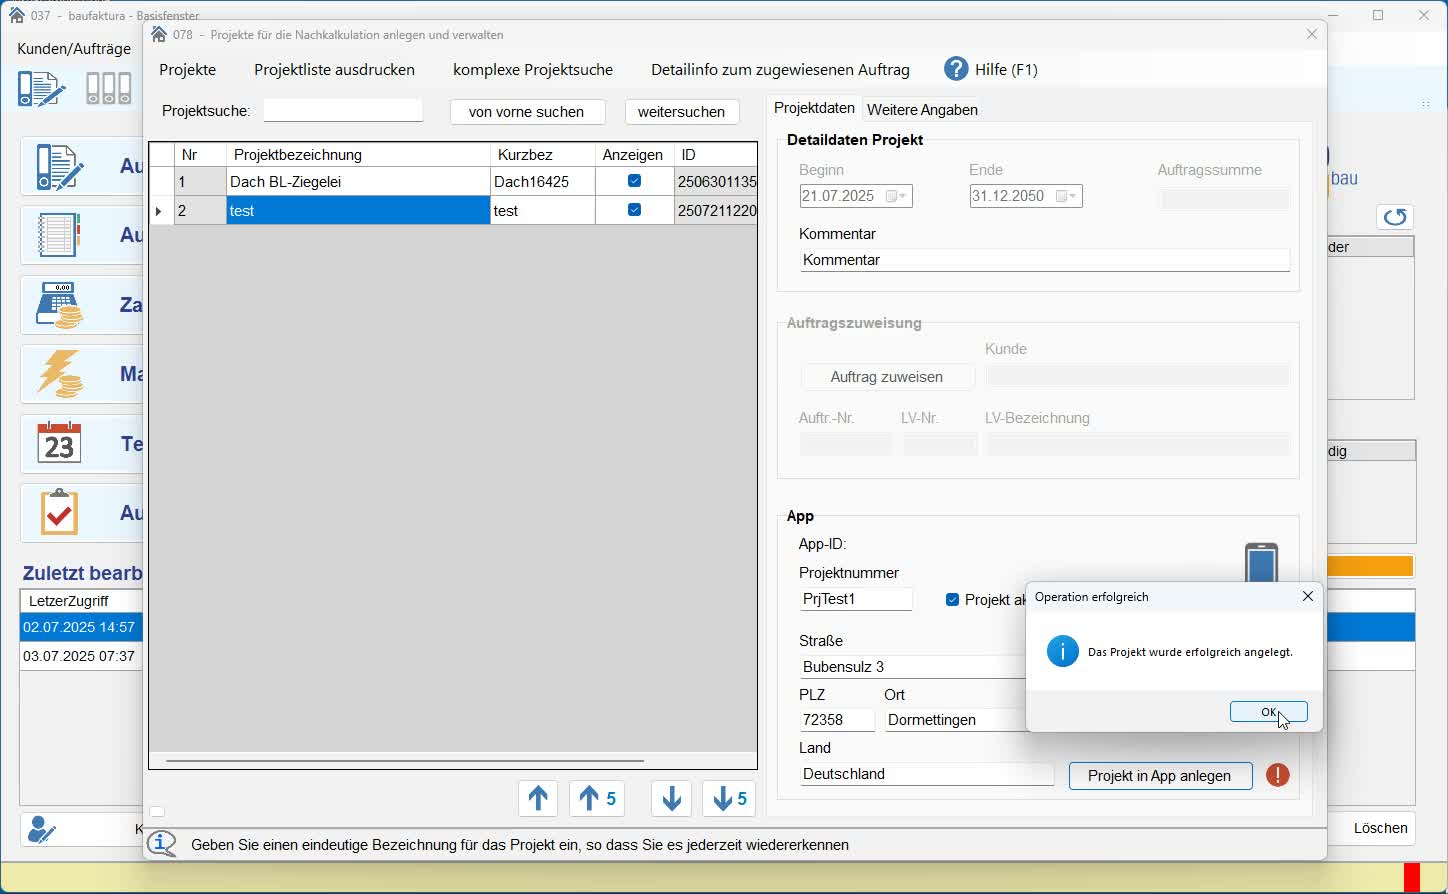Toggle Anzeigen checkbox for Dach BL-Ziegelei
Image resolution: width=1448 pixels, height=894 pixels.
tap(635, 181)
